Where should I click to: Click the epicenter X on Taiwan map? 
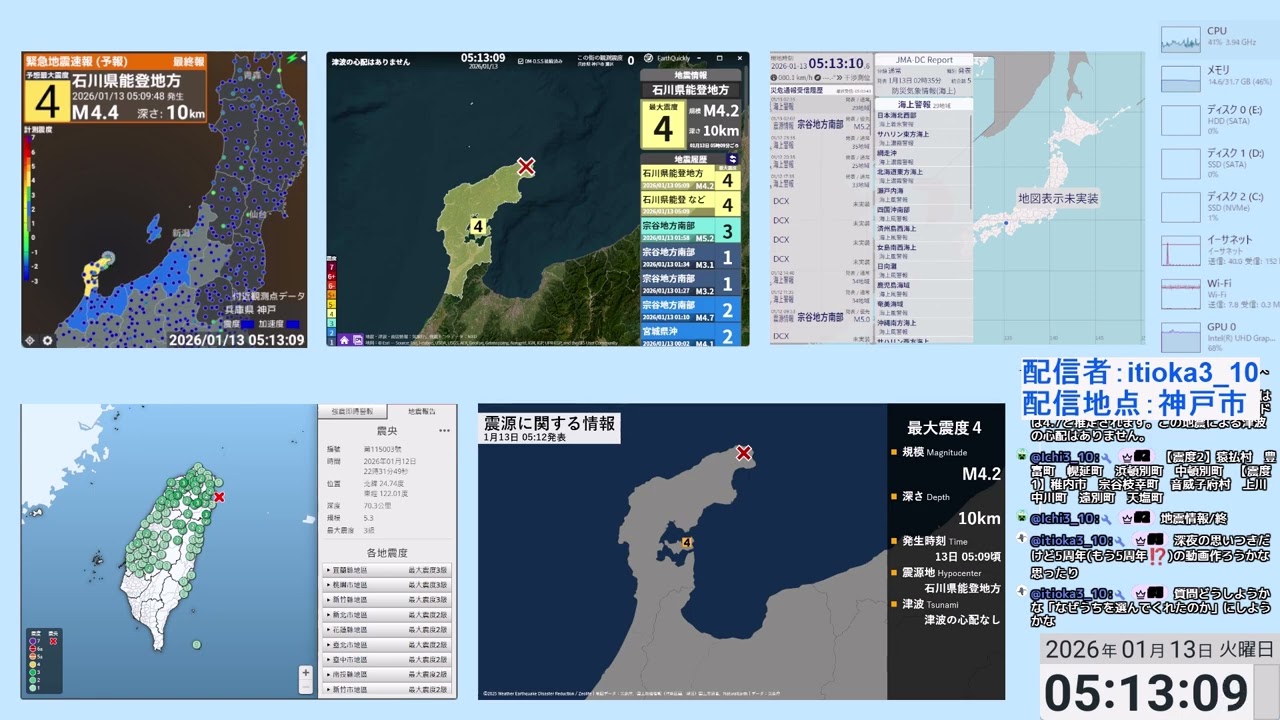[219, 496]
